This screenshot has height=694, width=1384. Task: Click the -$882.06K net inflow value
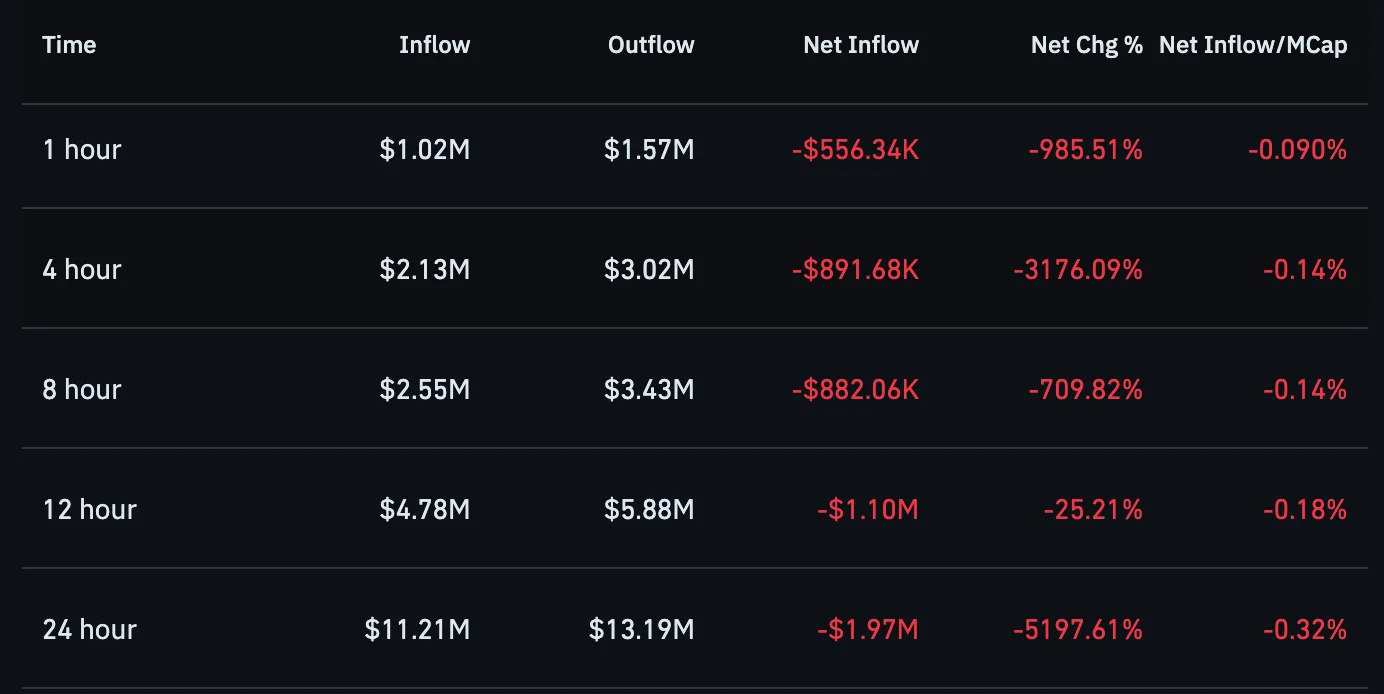pos(855,390)
